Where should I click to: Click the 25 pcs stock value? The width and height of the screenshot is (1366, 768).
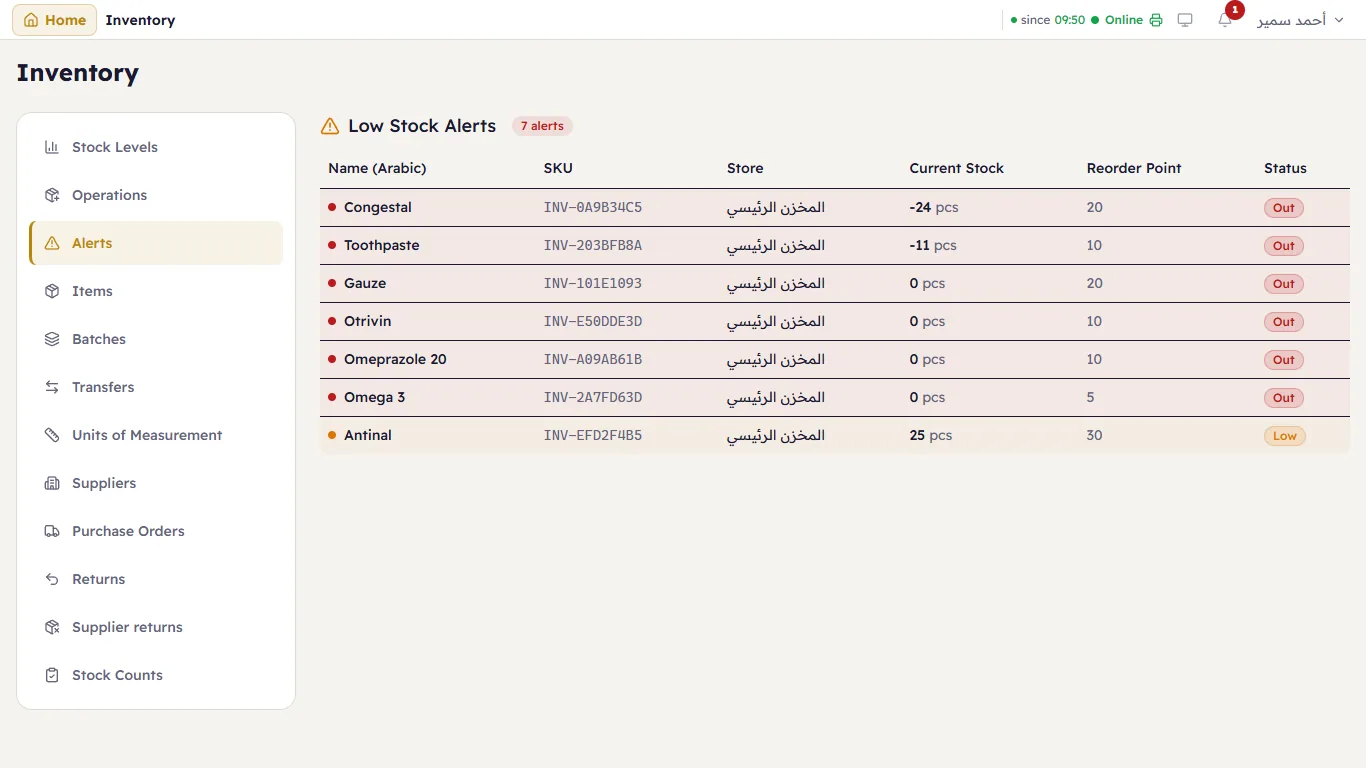(x=931, y=435)
